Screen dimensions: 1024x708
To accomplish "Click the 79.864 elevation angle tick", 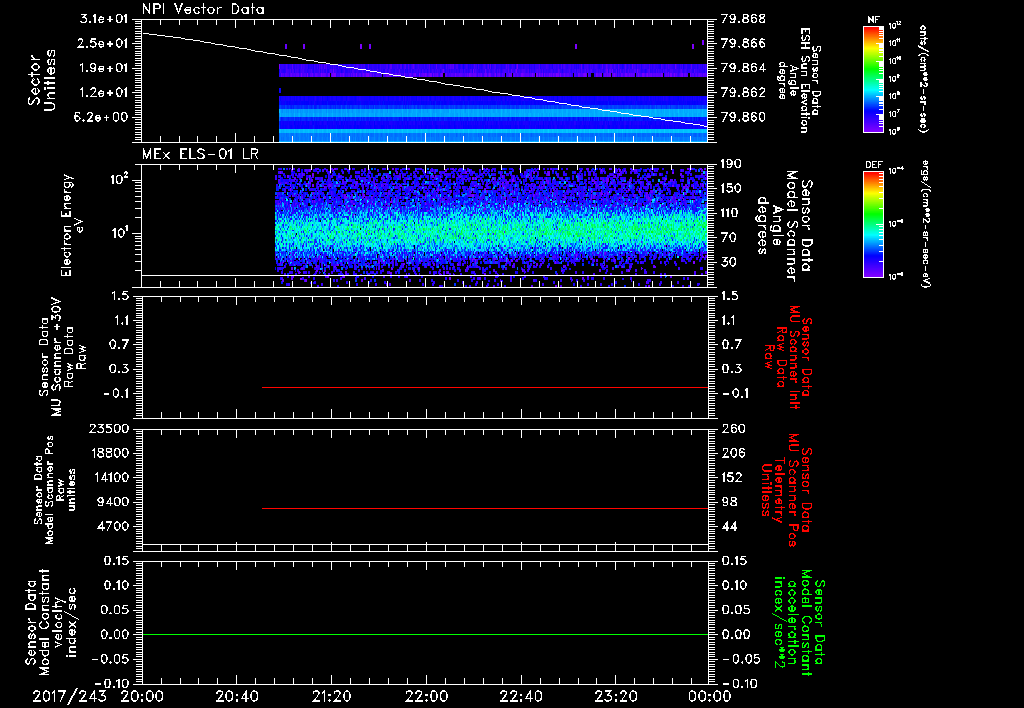I will click(x=743, y=68).
